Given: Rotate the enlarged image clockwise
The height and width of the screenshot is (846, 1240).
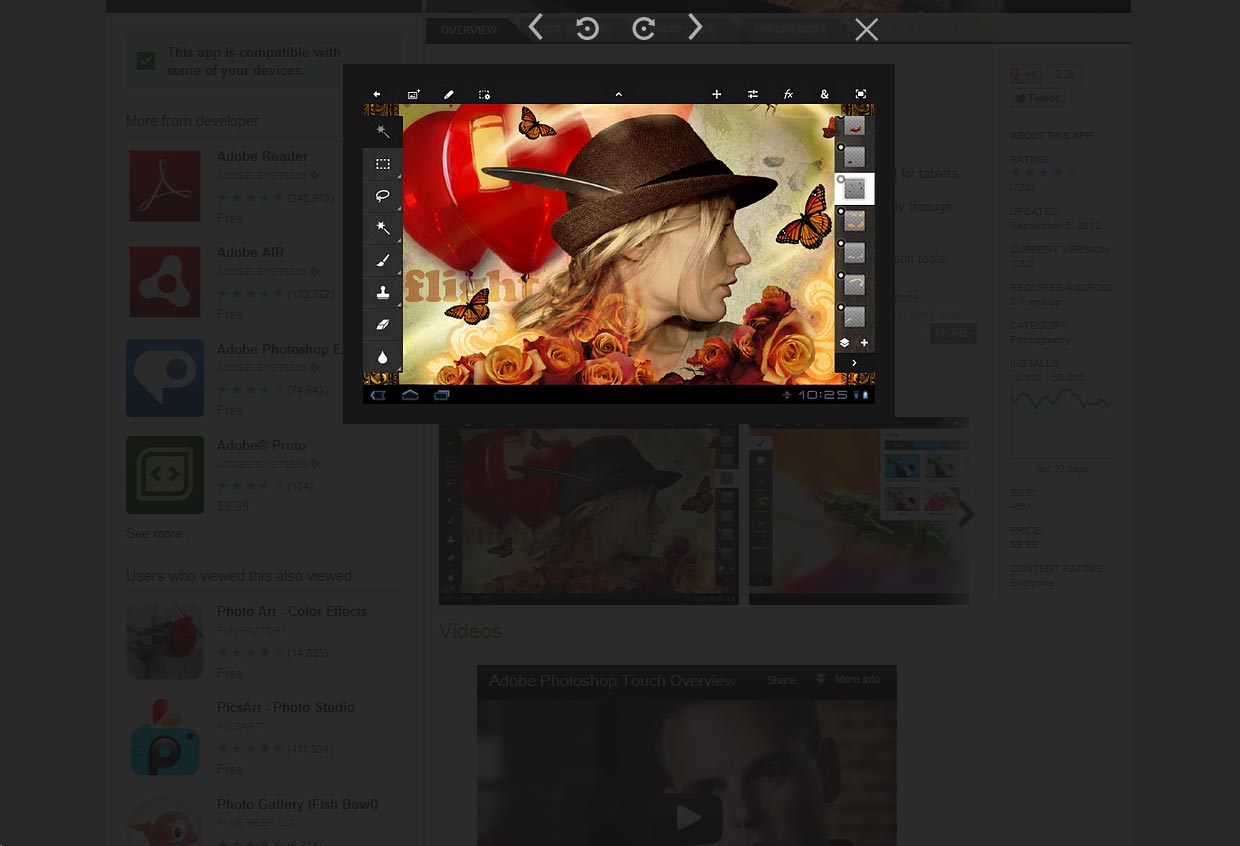Looking at the screenshot, I should (644, 29).
